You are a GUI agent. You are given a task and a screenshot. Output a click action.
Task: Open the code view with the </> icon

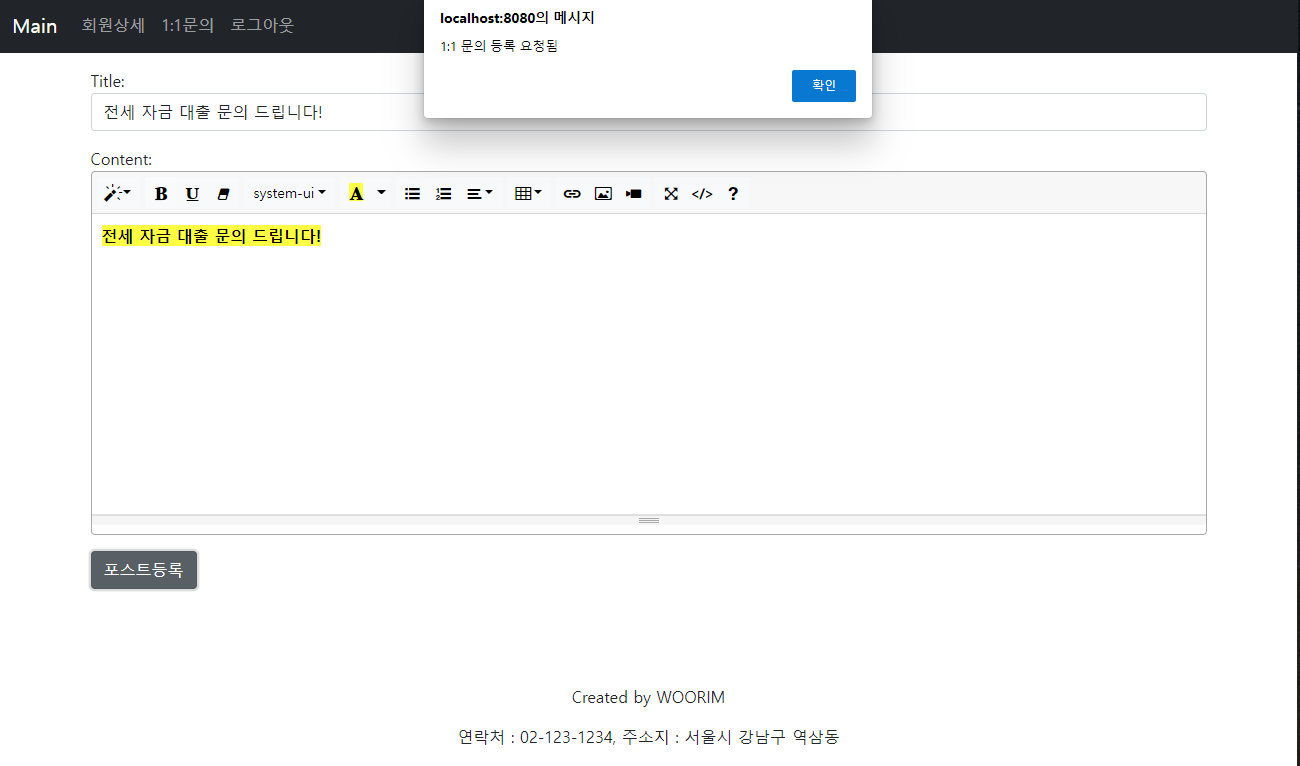pyautogui.click(x=702, y=194)
